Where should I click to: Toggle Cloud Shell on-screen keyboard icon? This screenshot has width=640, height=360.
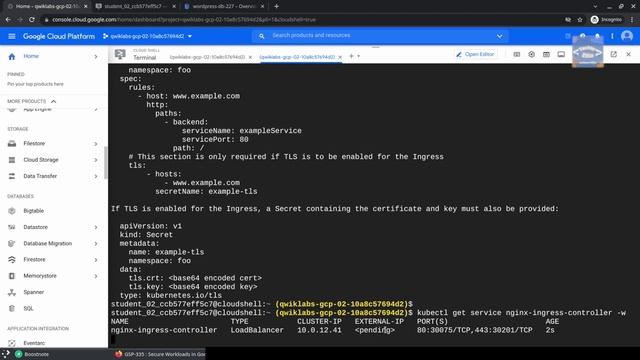tap(517, 54)
